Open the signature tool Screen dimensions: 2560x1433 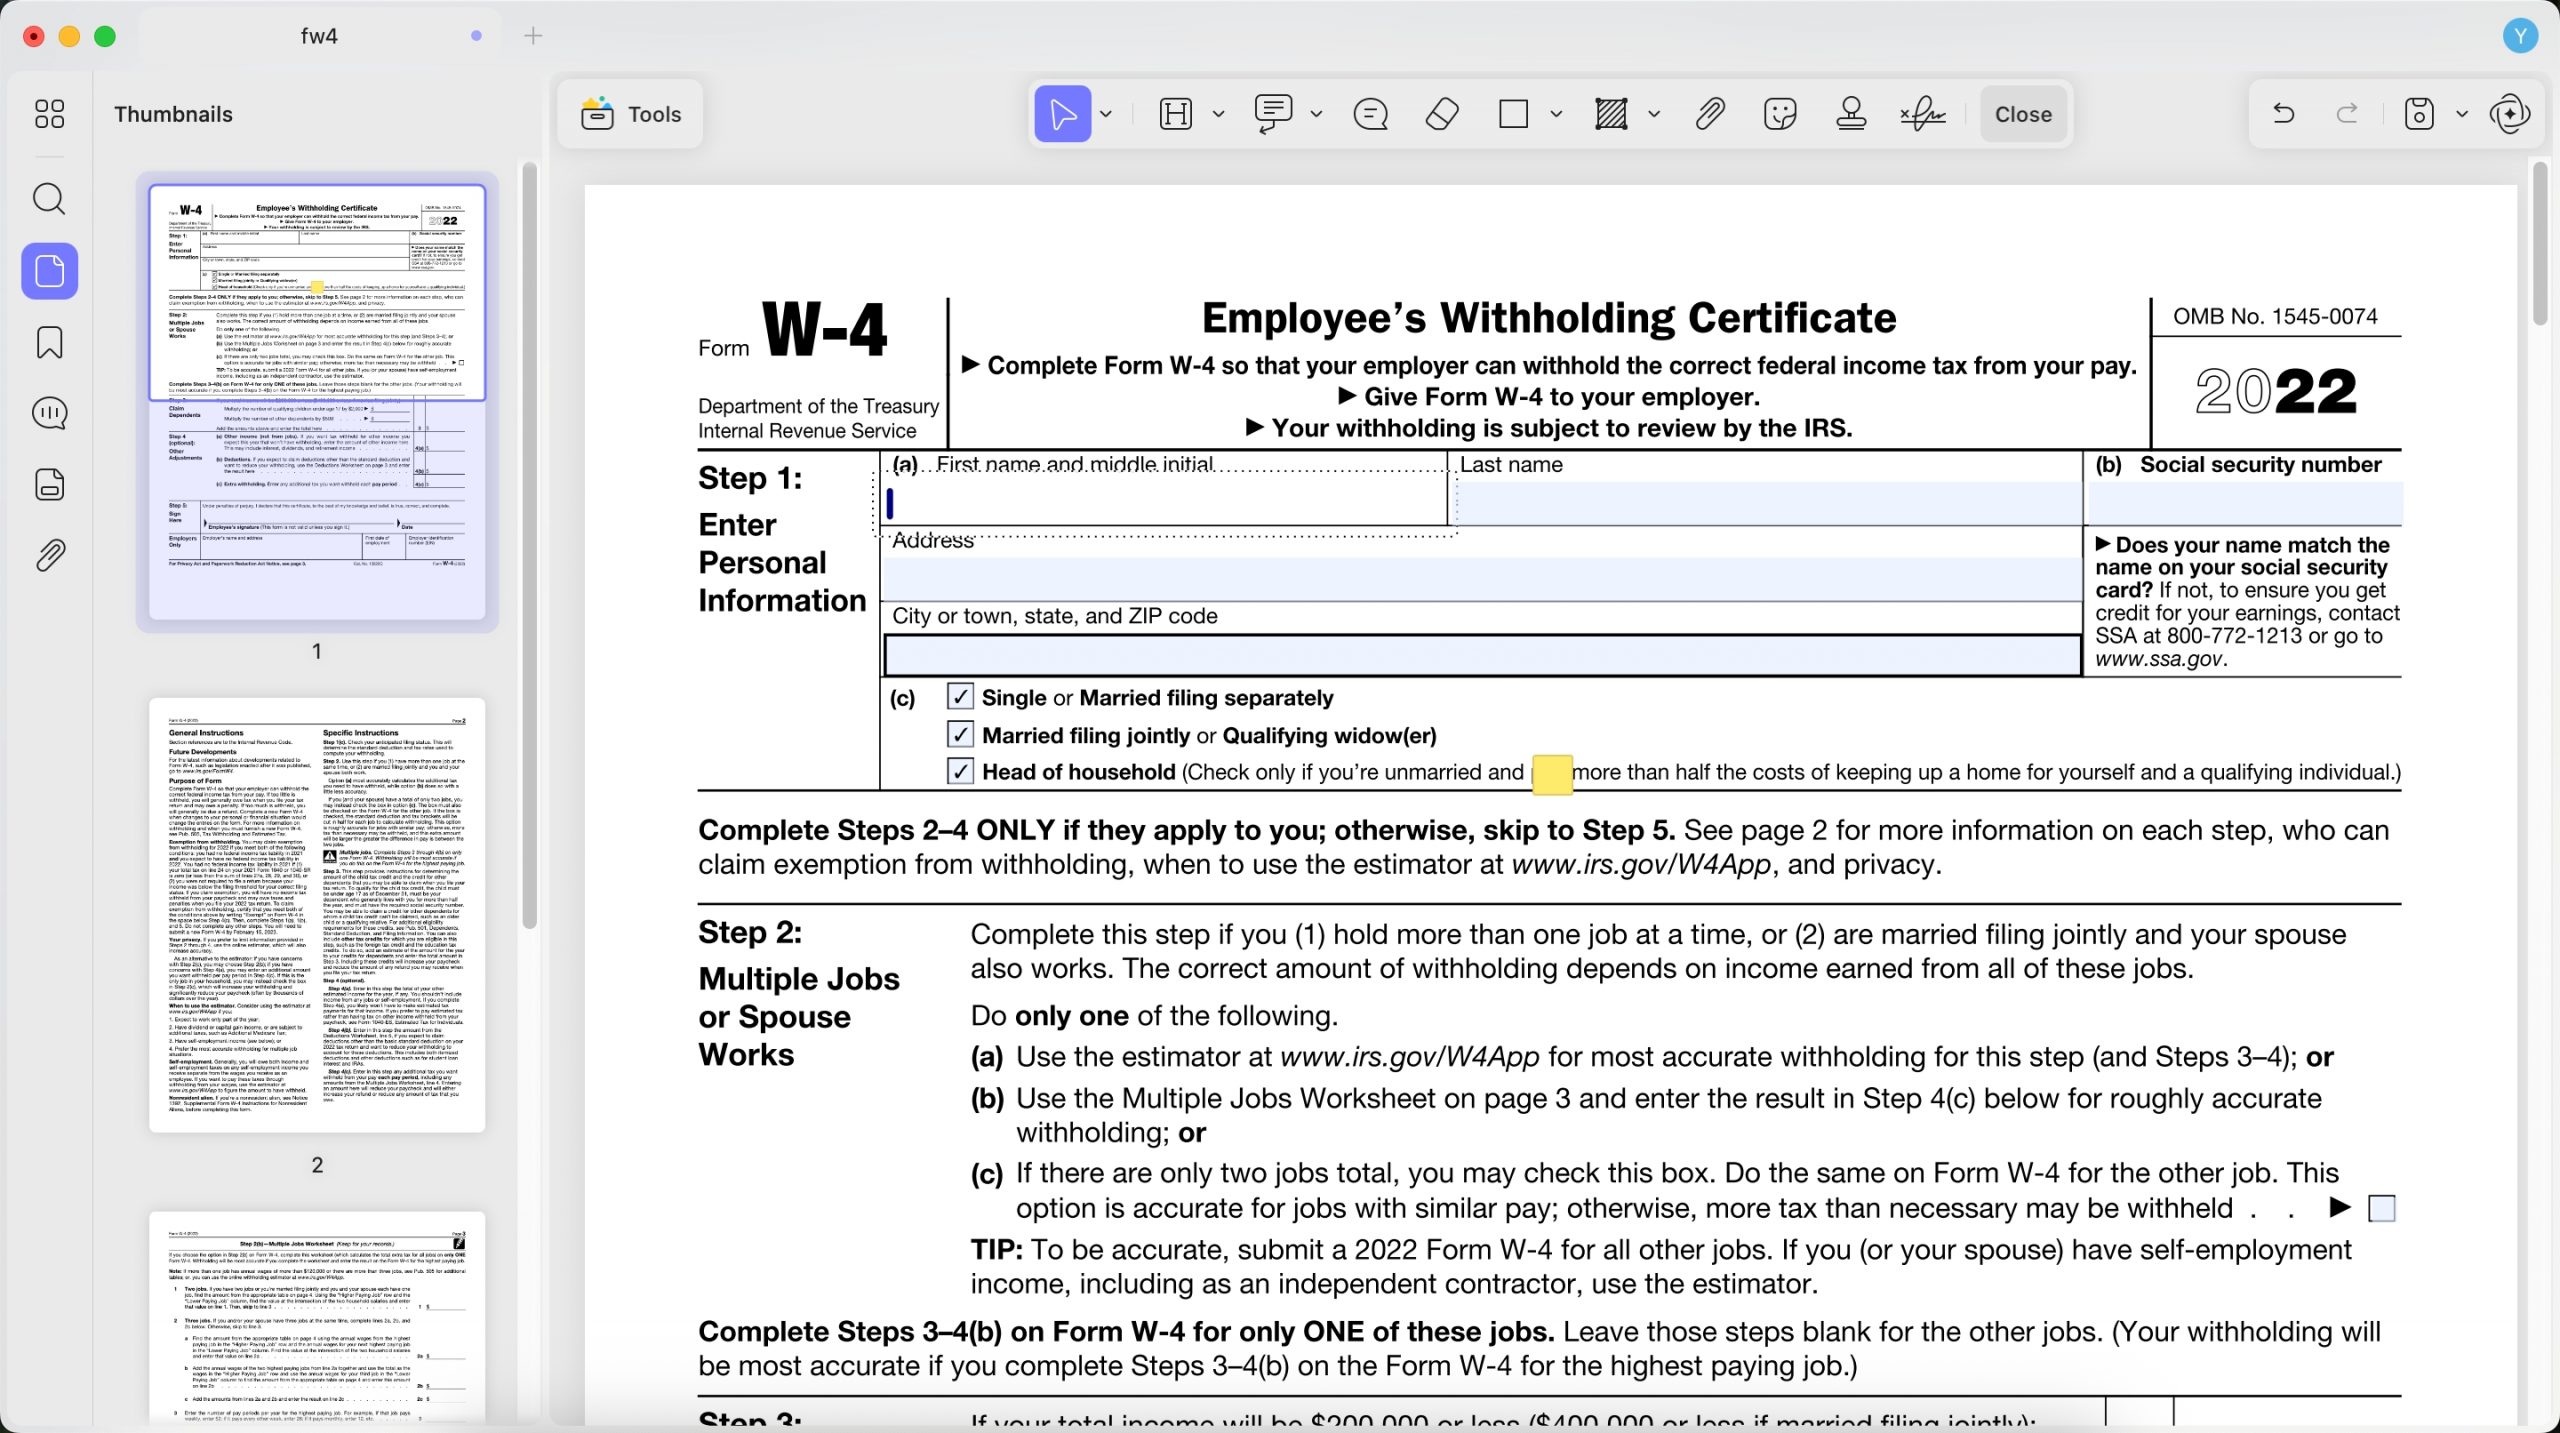click(x=1922, y=114)
